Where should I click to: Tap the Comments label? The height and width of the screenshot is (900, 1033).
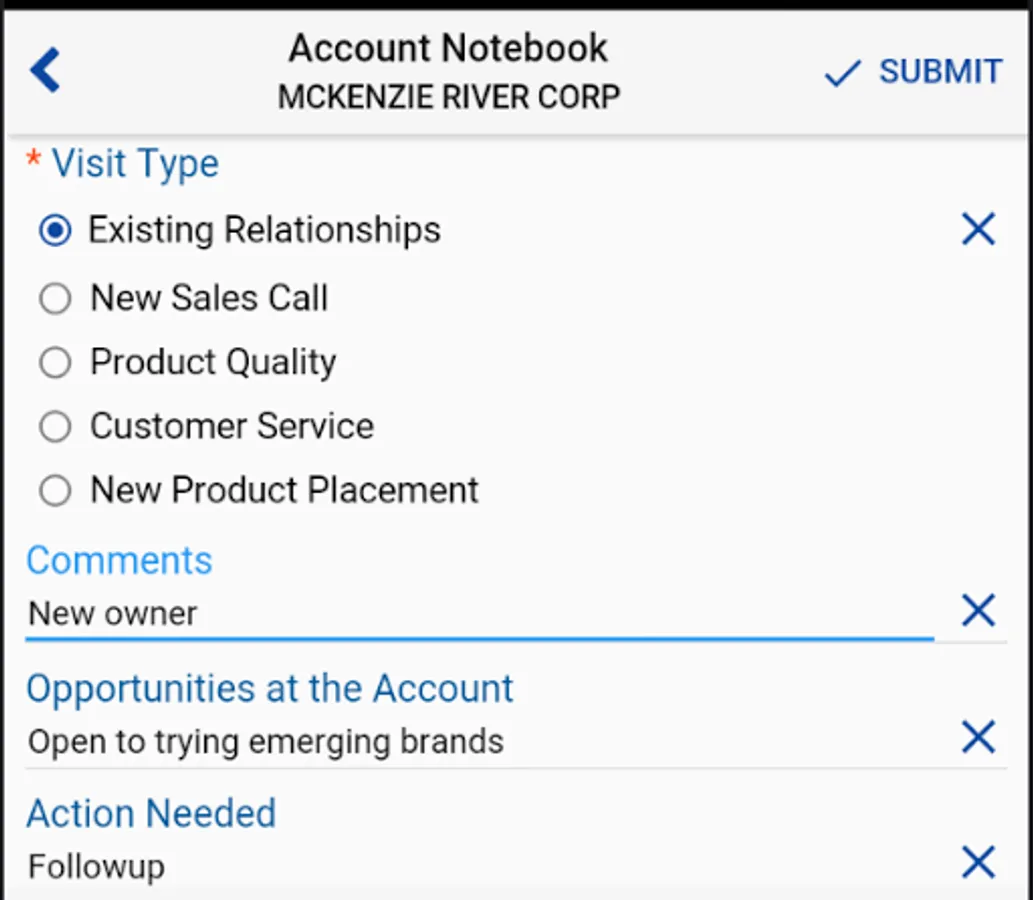119,560
